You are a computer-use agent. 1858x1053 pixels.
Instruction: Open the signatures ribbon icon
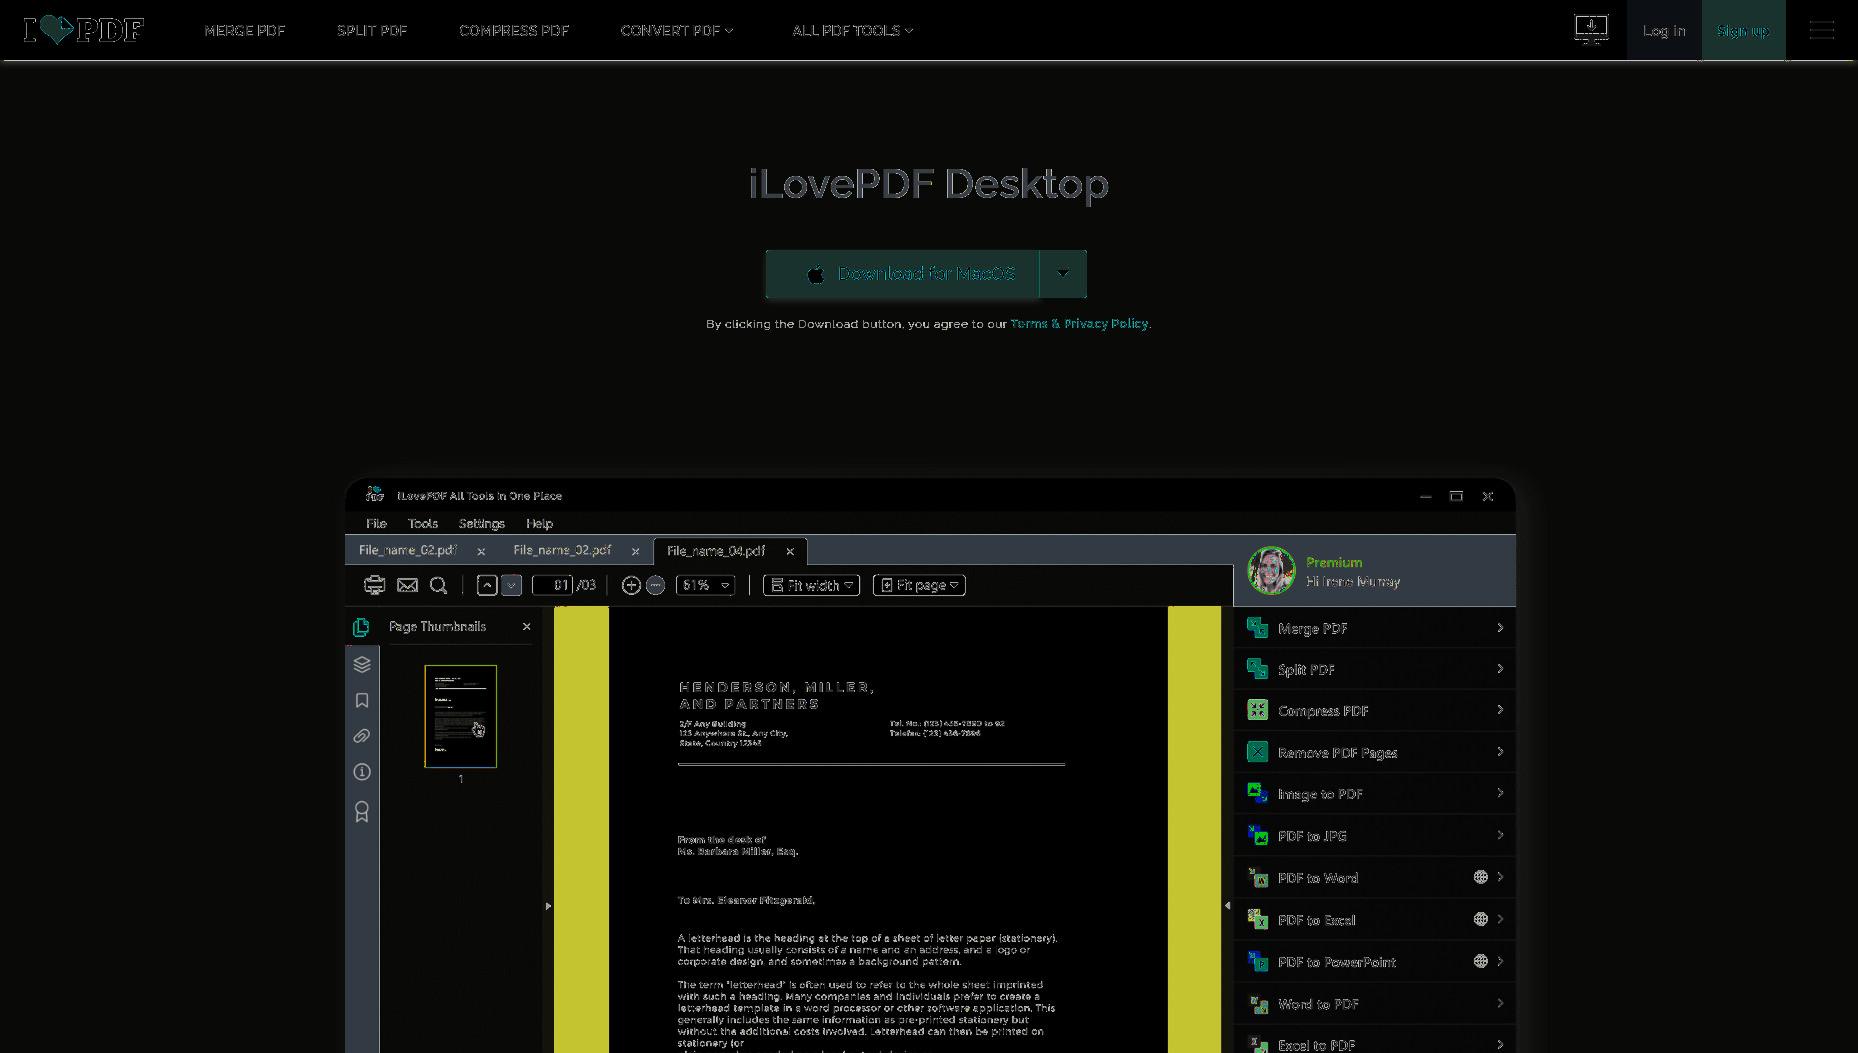pyautogui.click(x=362, y=811)
